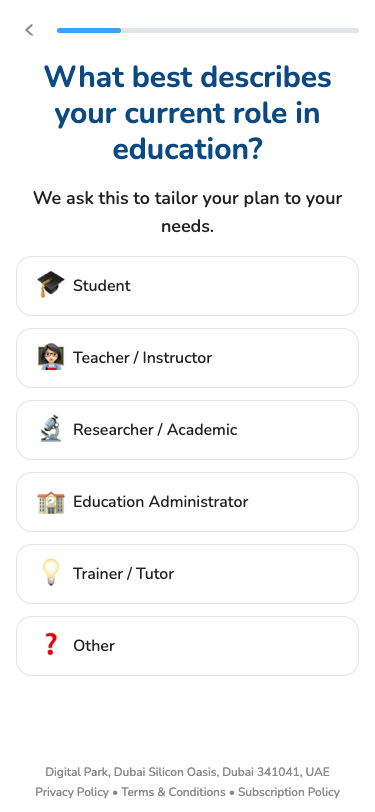Click the light bulb icon
Screen dimensions: 375x812
(x=51, y=573)
